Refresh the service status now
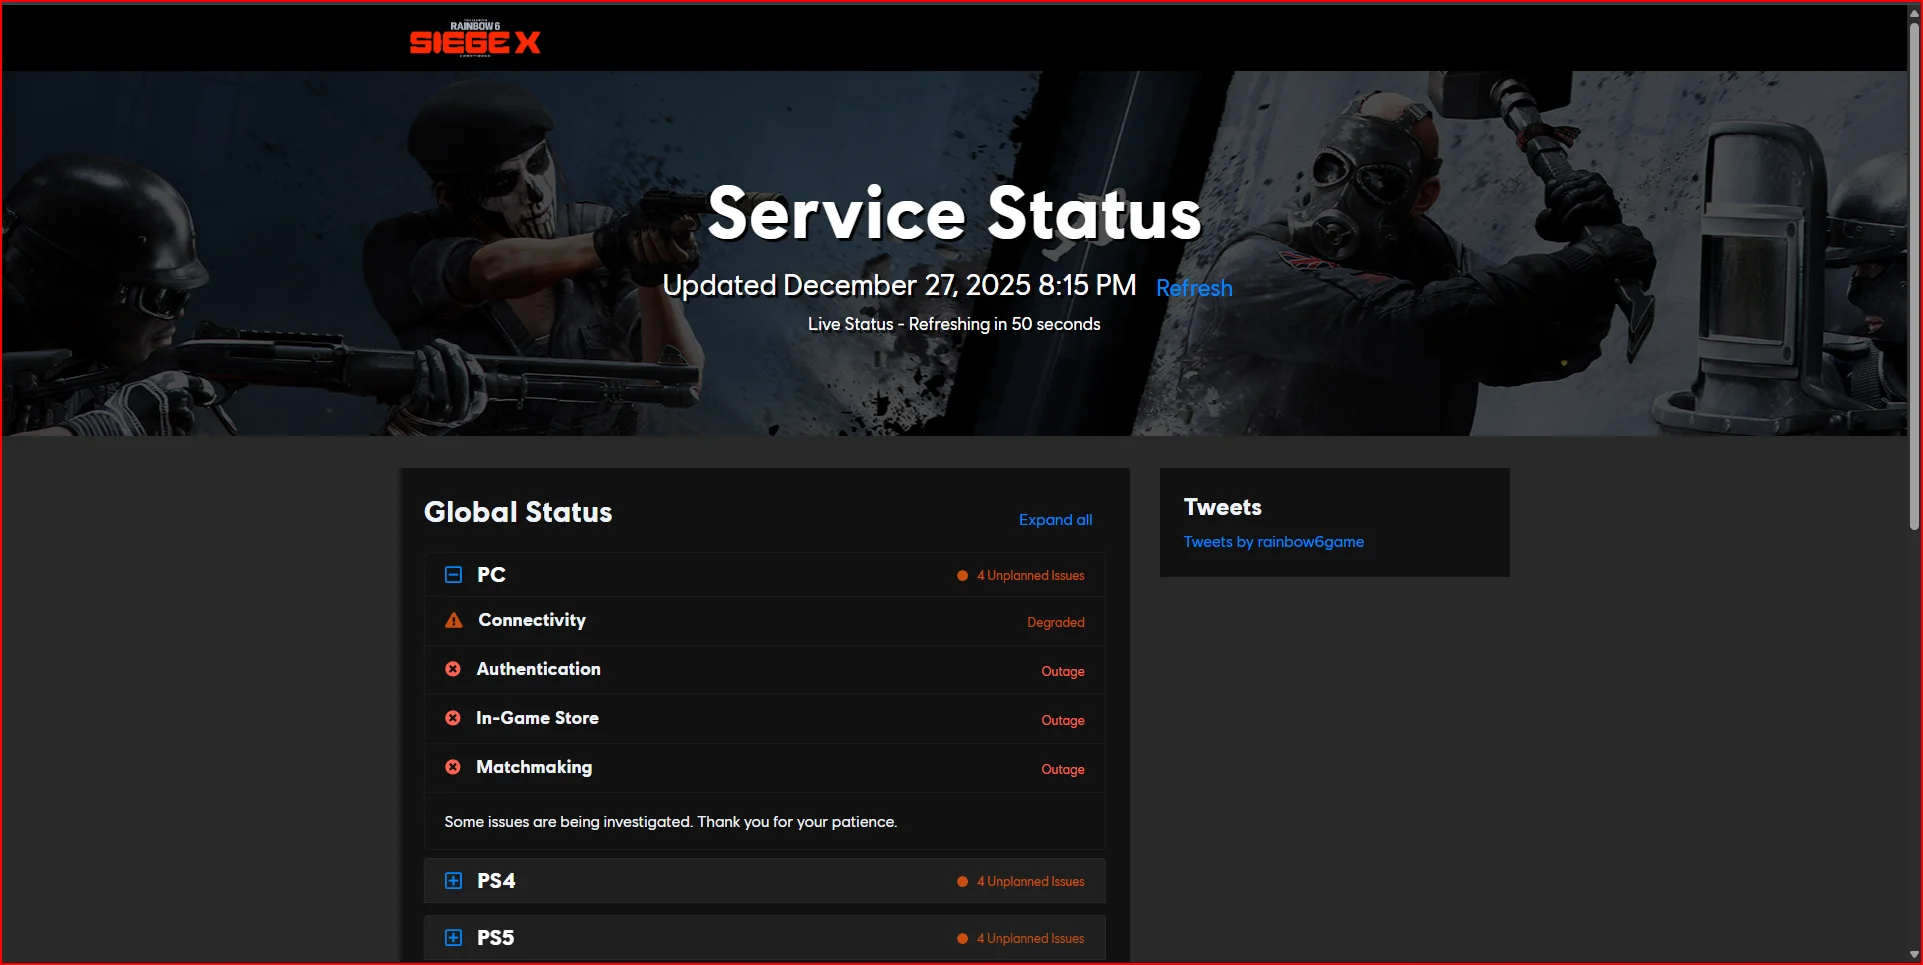 click(1194, 288)
